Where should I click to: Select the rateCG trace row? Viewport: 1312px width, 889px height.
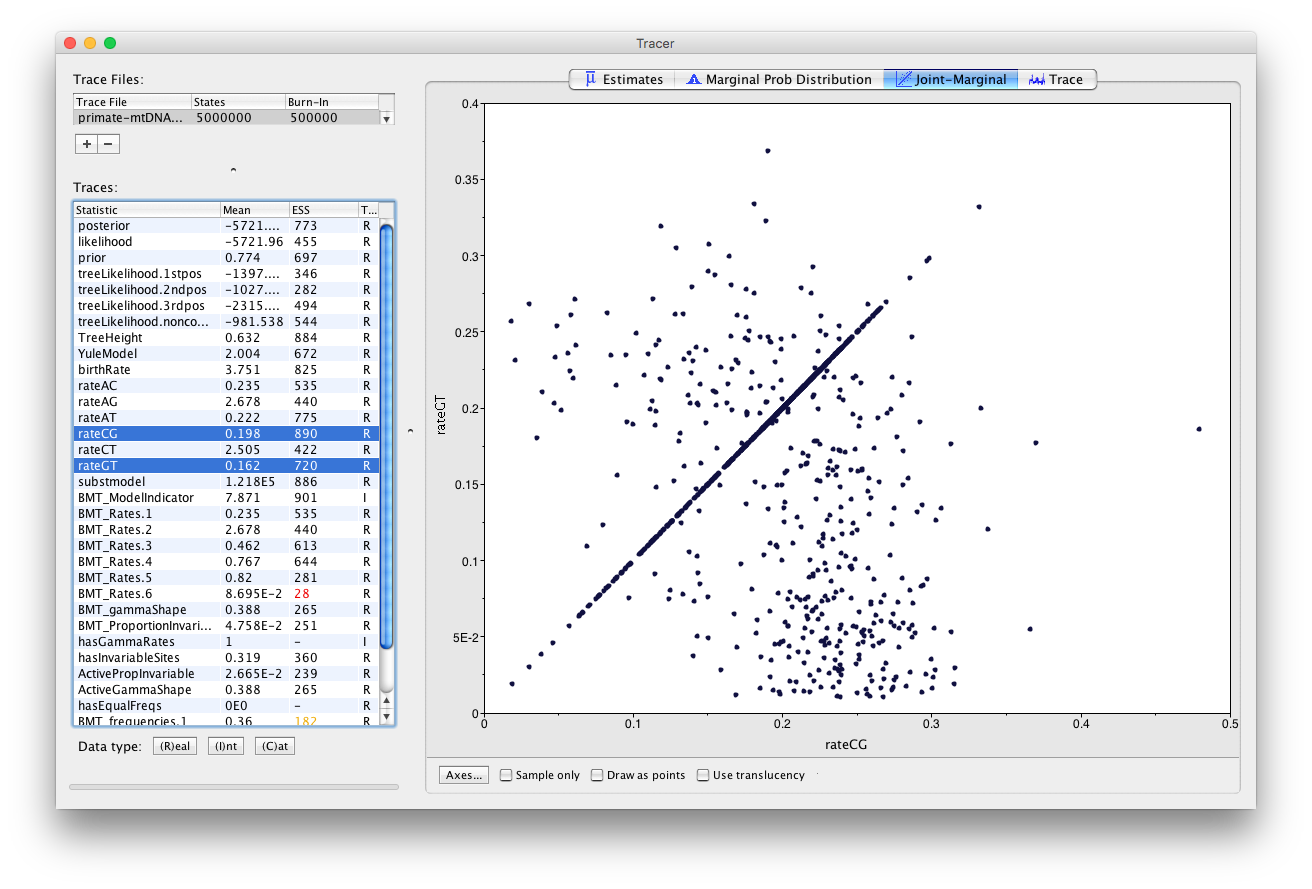[227, 434]
